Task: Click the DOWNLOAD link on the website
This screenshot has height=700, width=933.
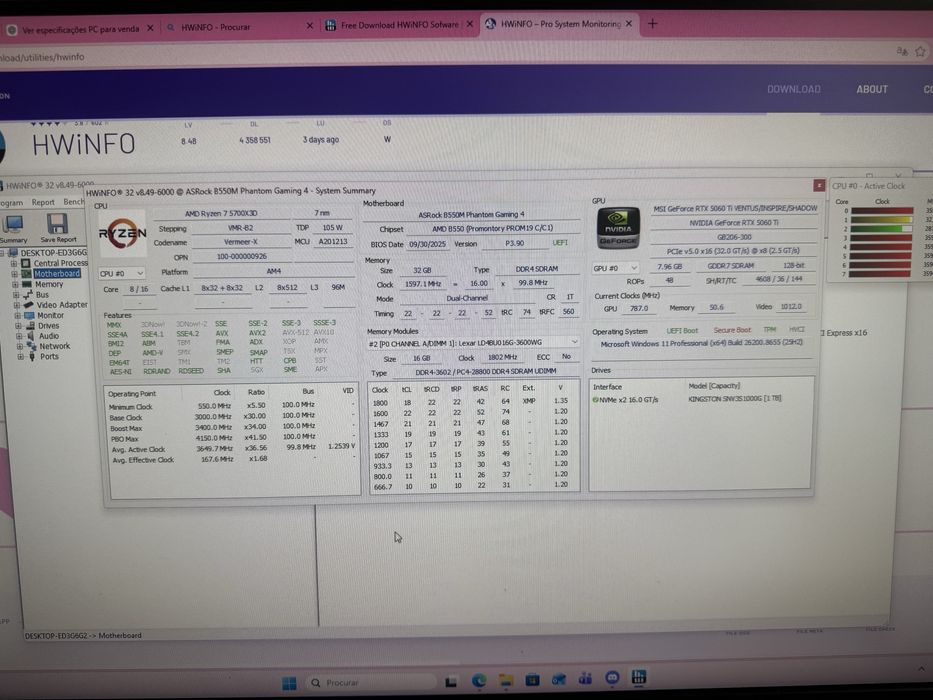Action: (794, 89)
